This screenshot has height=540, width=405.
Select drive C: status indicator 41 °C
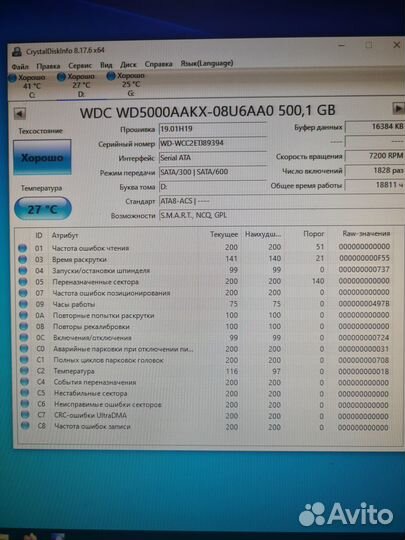[28, 86]
